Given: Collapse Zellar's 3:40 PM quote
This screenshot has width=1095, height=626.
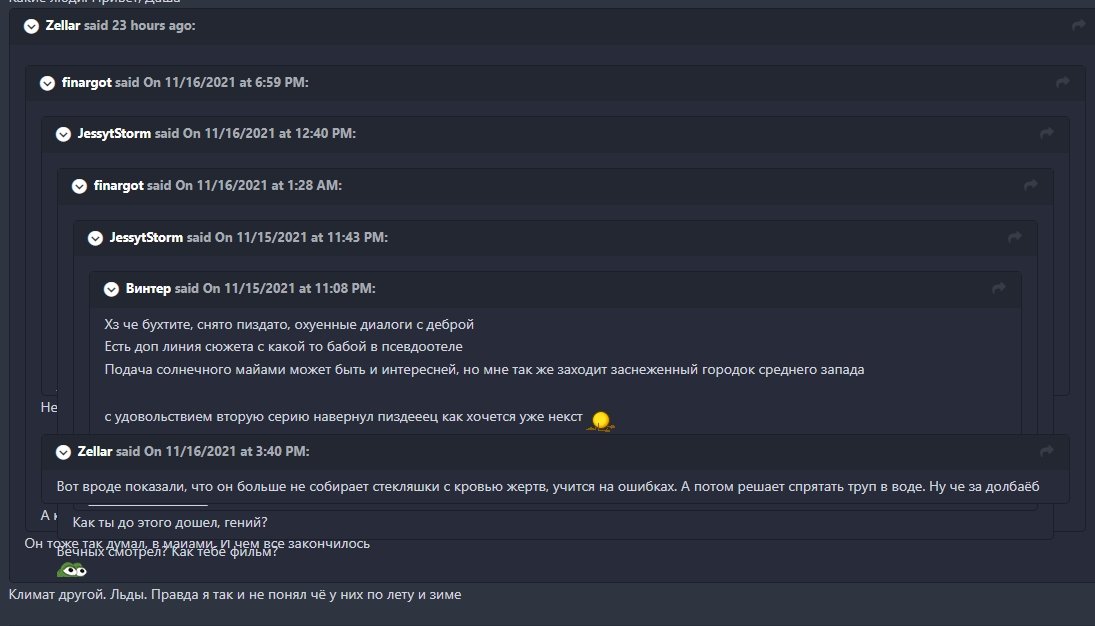Looking at the screenshot, I should coord(63,452).
